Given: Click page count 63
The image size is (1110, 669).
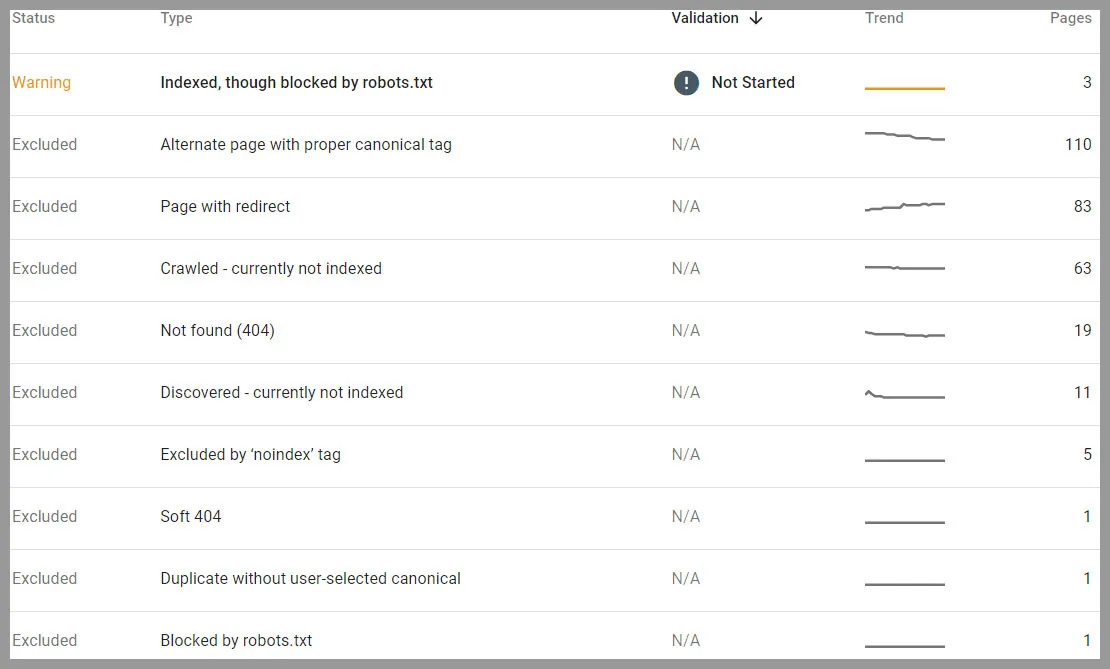Looking at the screenshot, I should pos(1082,268).
